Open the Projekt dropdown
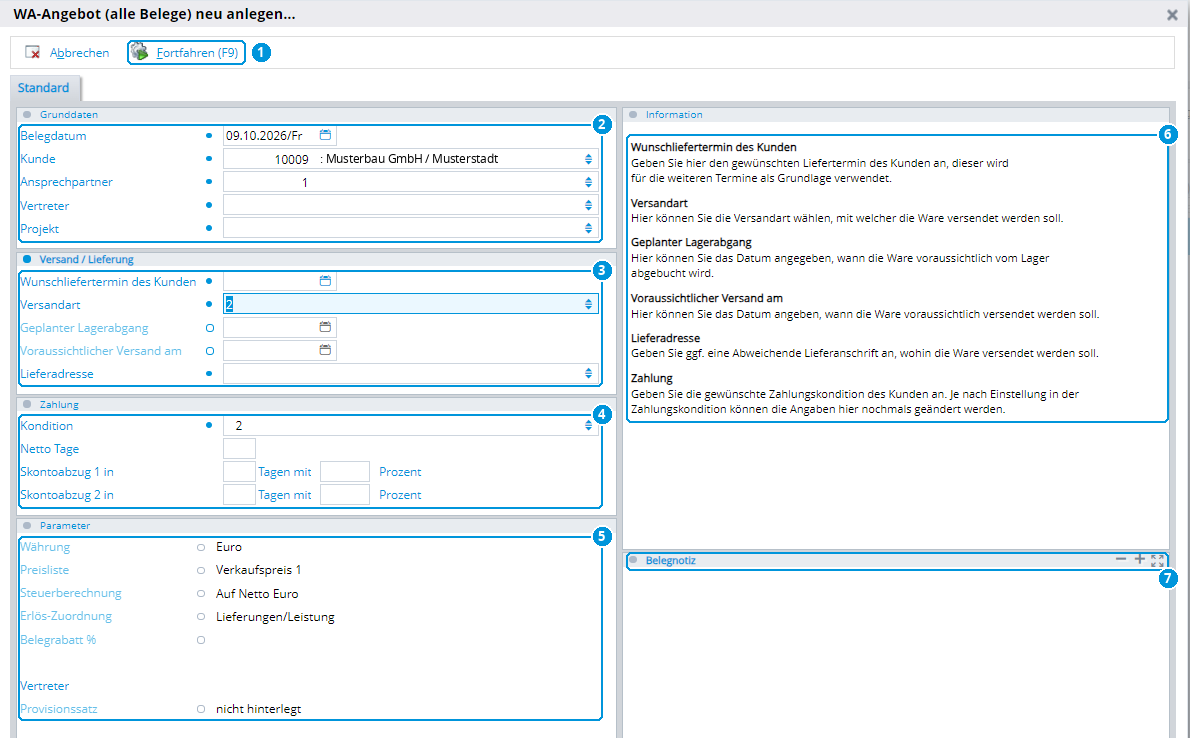The image size is (1190, 738). click(588, 228)
